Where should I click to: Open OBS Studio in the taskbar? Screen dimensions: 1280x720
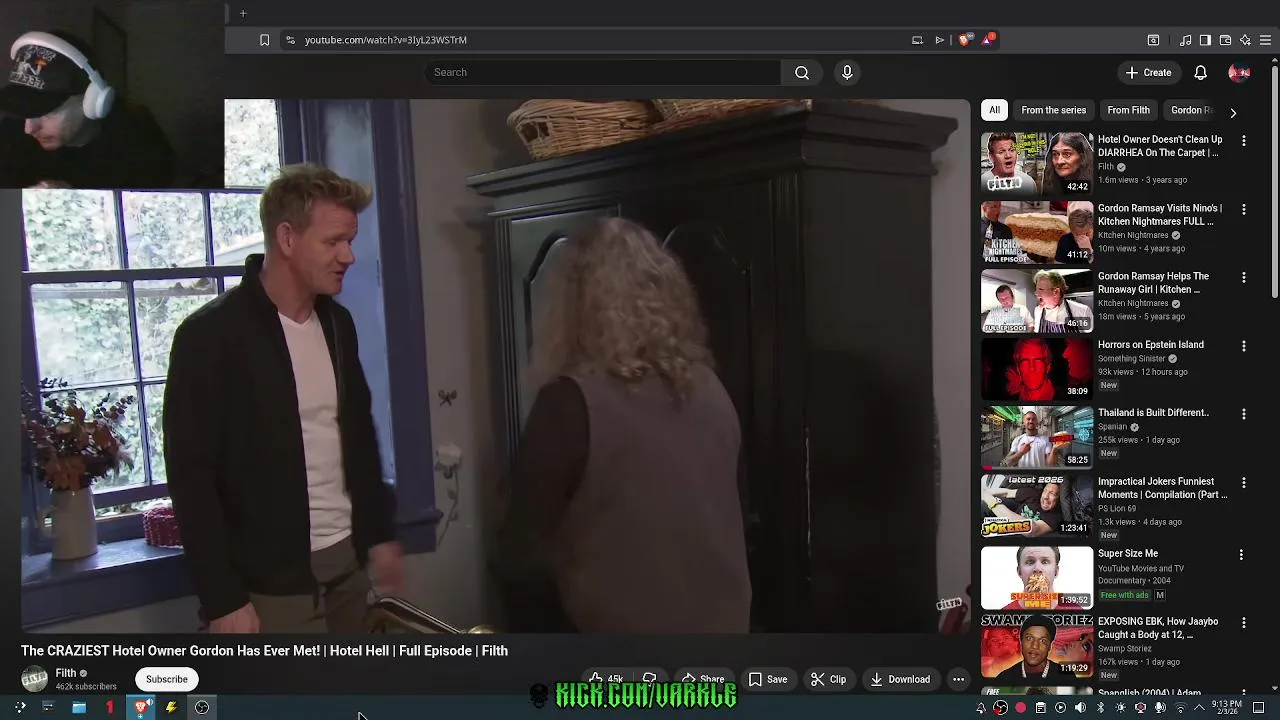pos(201,707)
